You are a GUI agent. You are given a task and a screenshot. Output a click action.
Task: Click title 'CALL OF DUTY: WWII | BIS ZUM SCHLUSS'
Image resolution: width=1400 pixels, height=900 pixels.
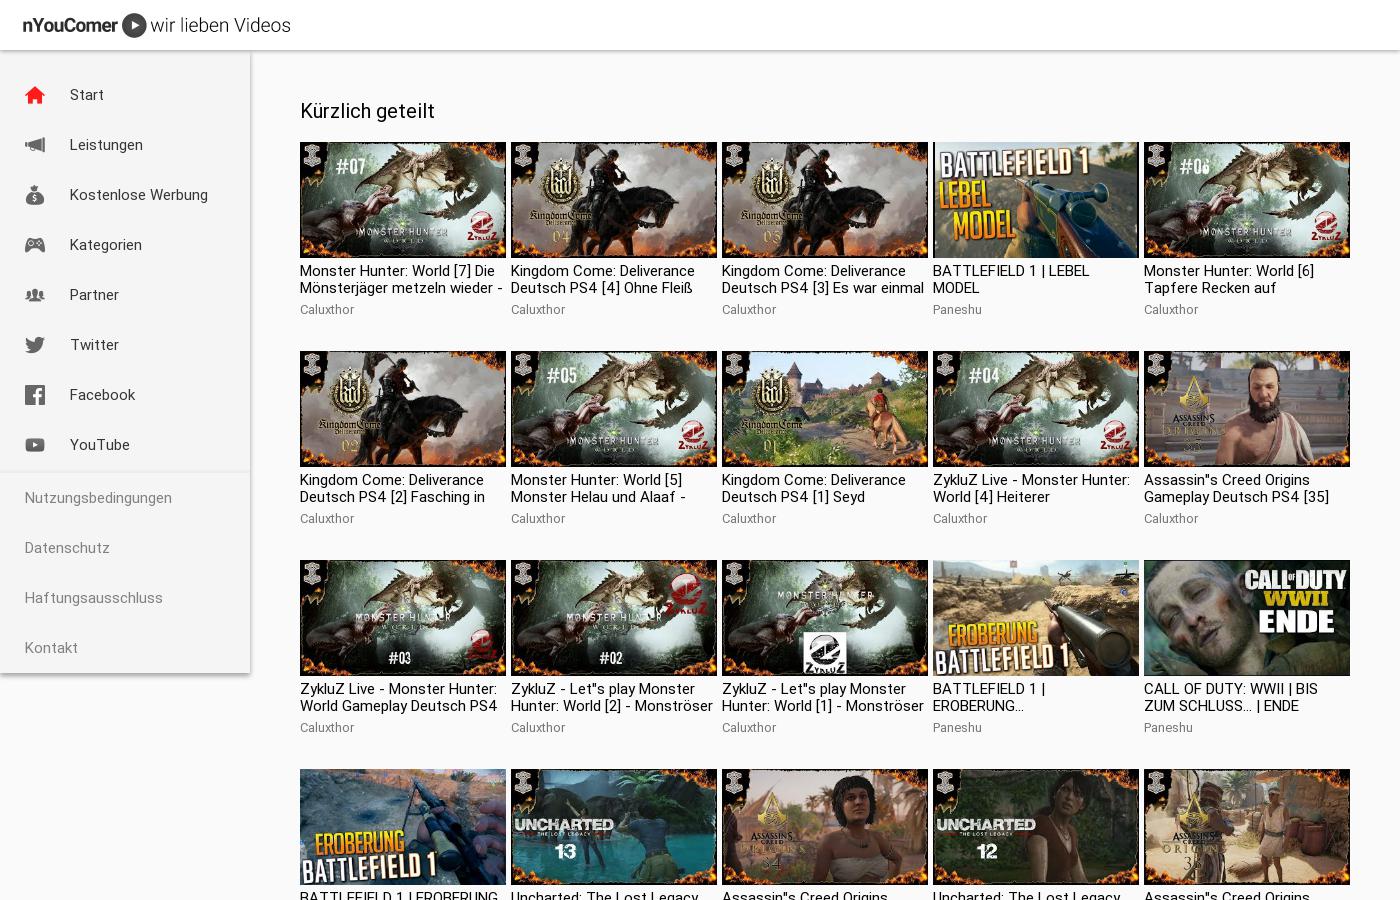[1231, 697]
